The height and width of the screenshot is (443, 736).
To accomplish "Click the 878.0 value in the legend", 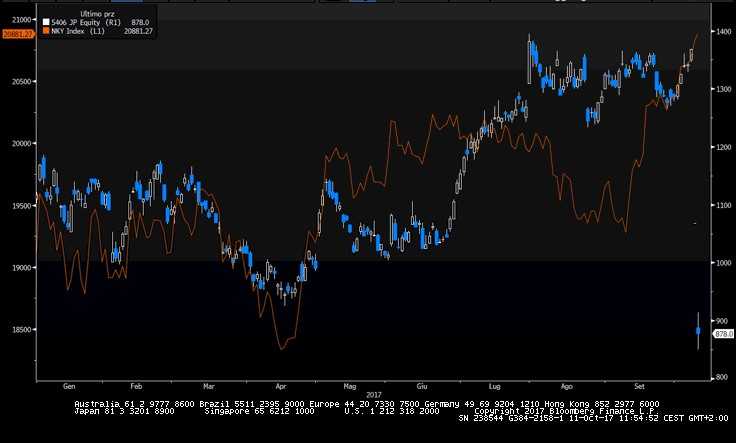I will point(140,22).
